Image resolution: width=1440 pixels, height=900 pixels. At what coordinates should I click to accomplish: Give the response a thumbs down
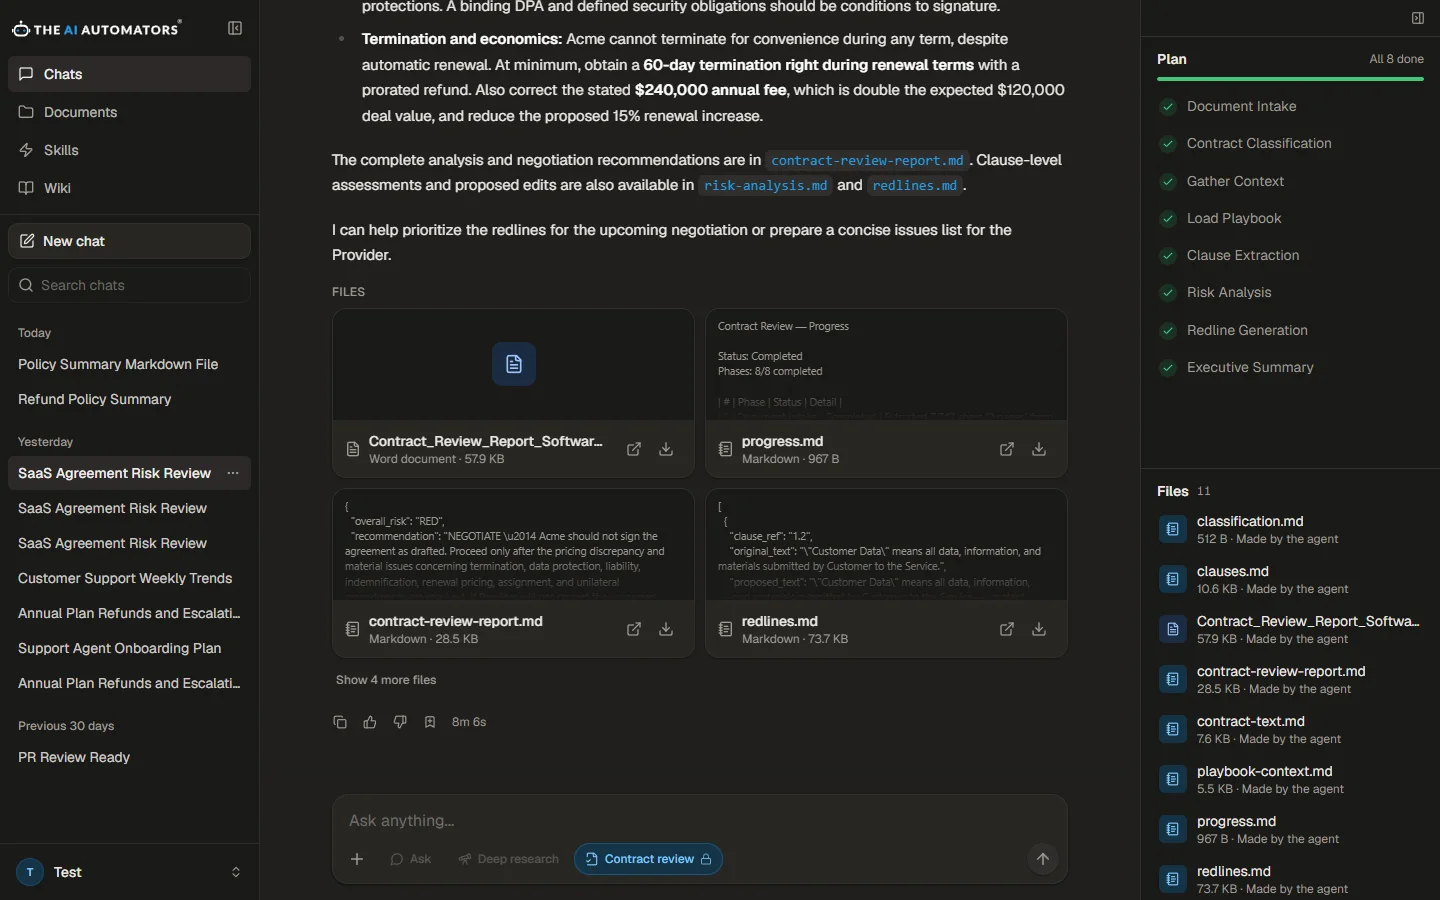coord(400,722)
